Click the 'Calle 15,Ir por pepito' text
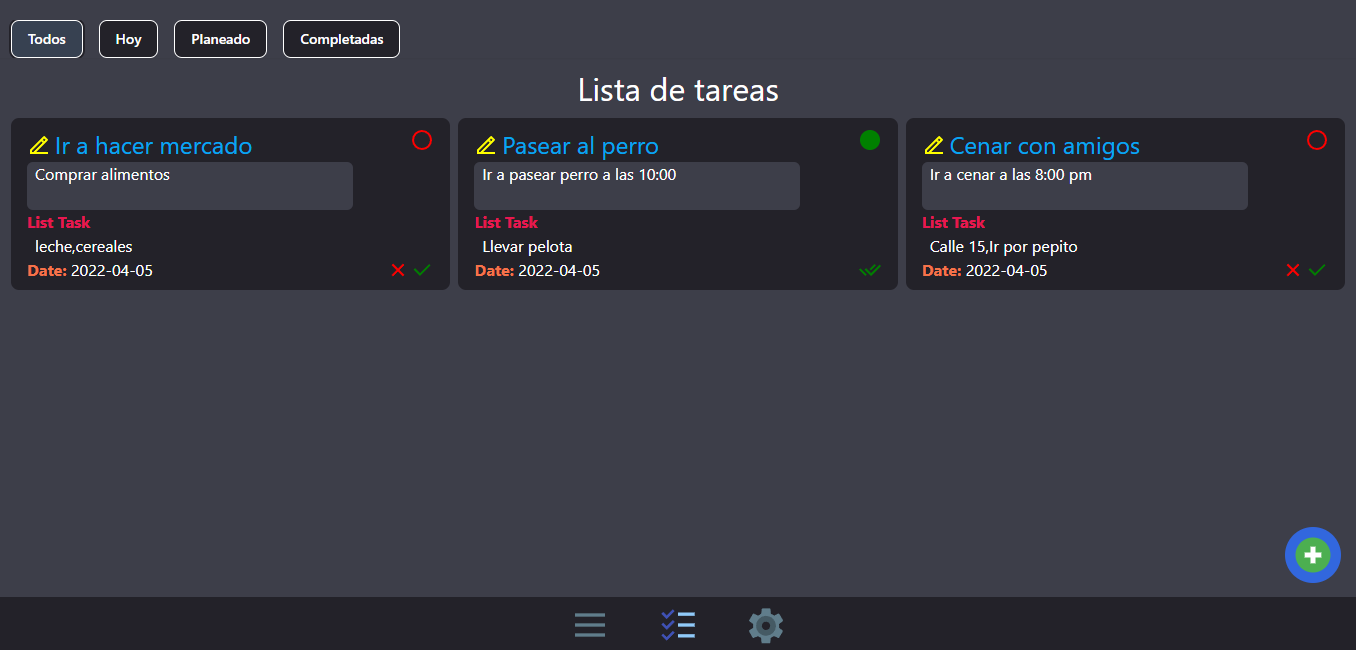Screen dimensions: 1356x650 pos(1004,246)
